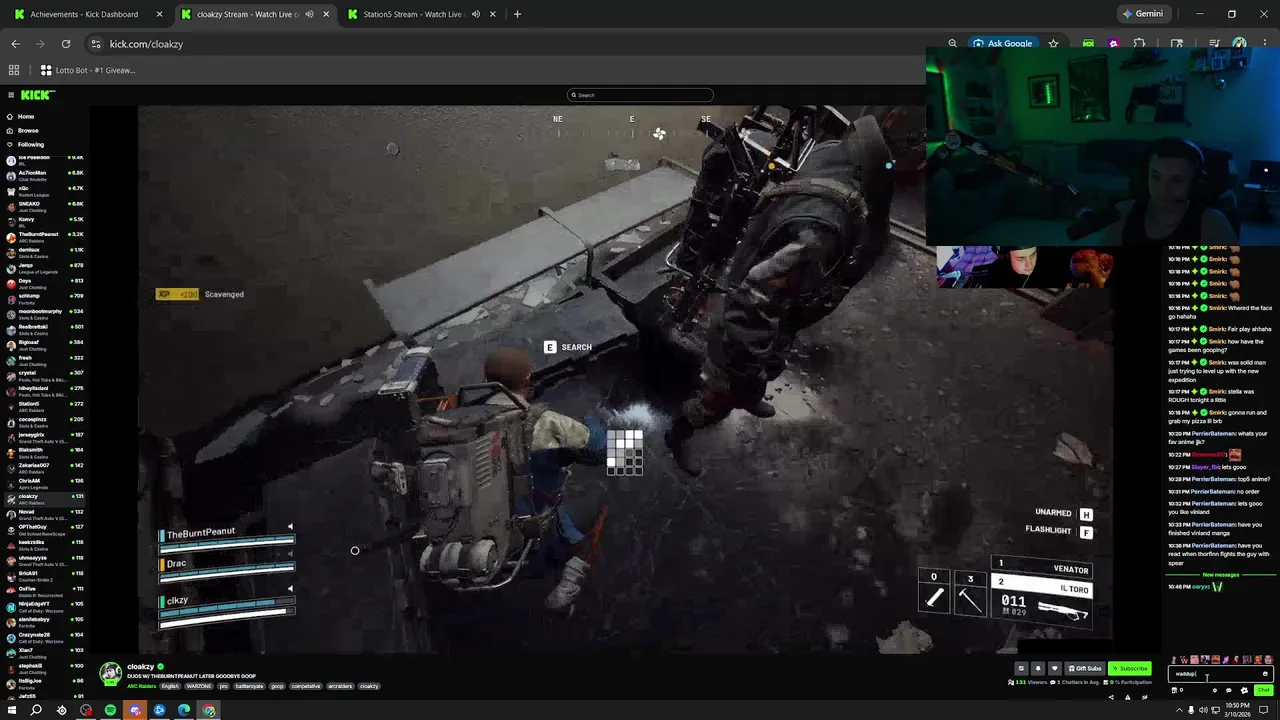Click the Gift Subs button
The height and width of the screenshot is (720, 1280).
[x=1085, y=668]
